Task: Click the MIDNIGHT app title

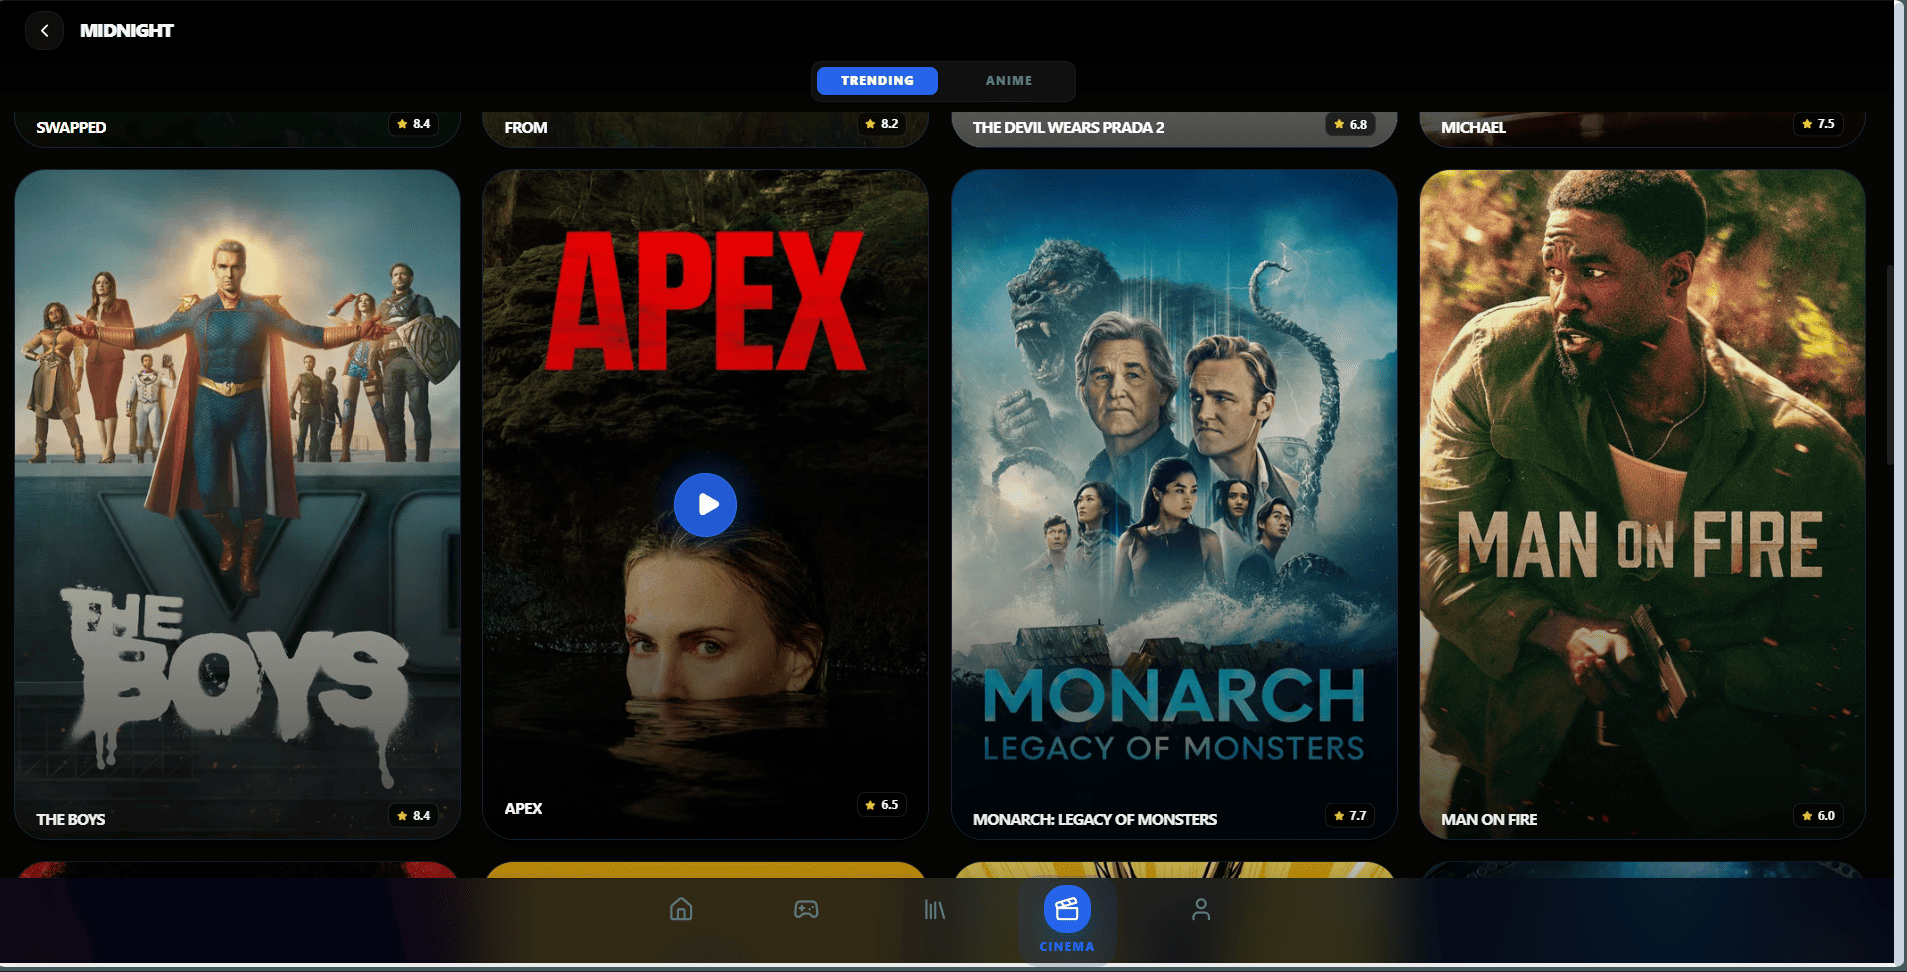Action: pyautogui.click(x=127, y=31)
